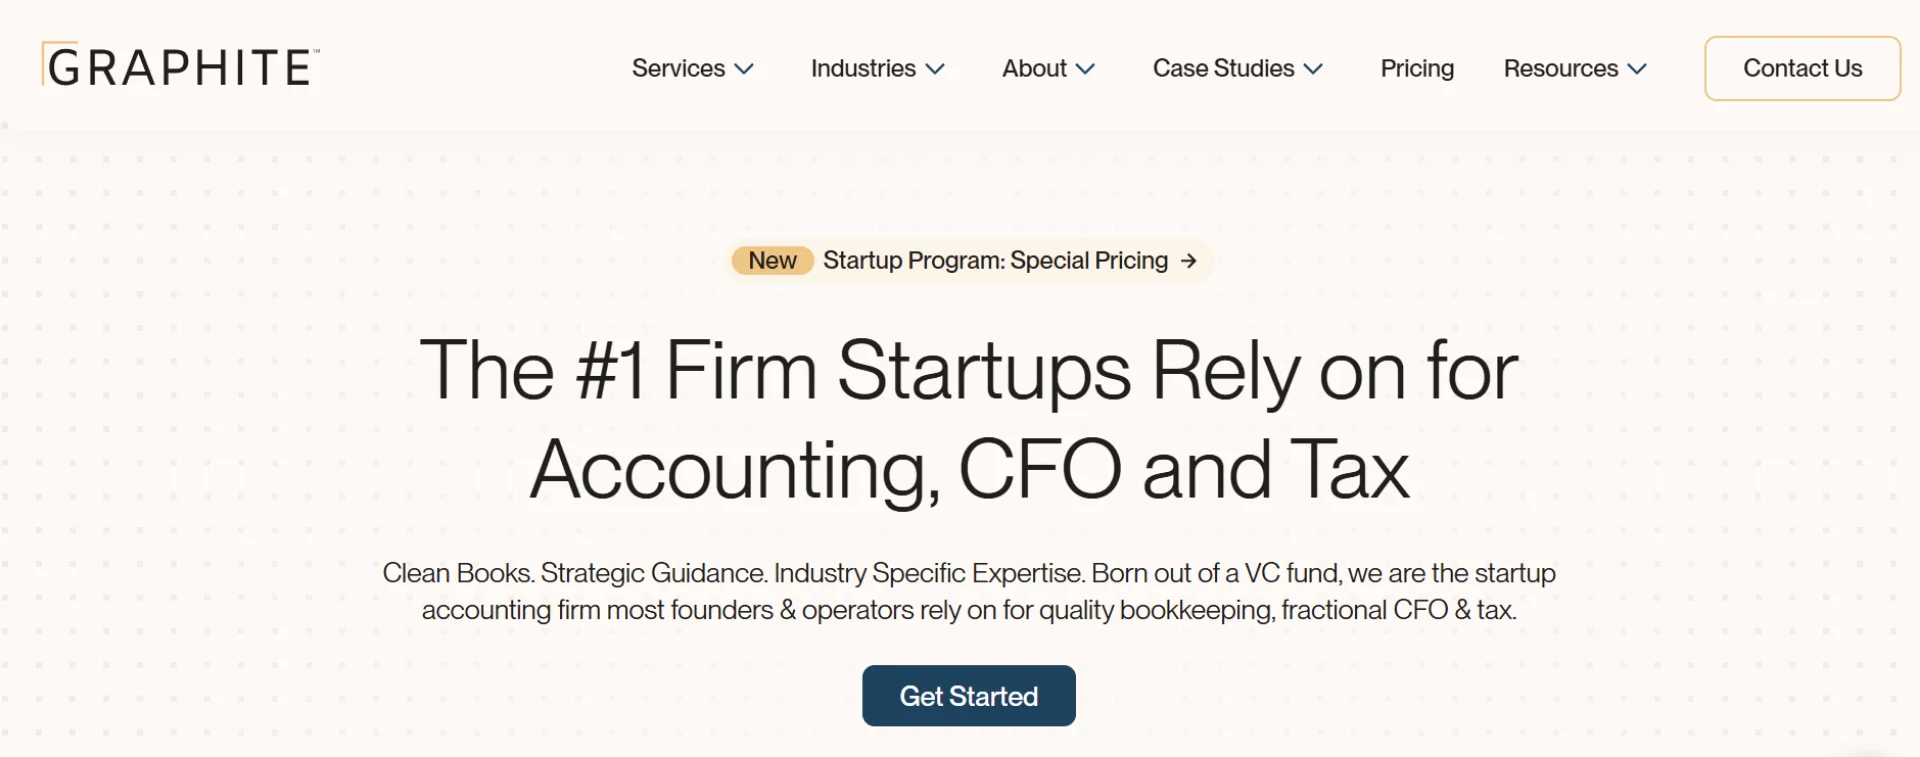The image size is (1920, 757).
Task: Select the Resources menu label
Action: click(1560, 68)
